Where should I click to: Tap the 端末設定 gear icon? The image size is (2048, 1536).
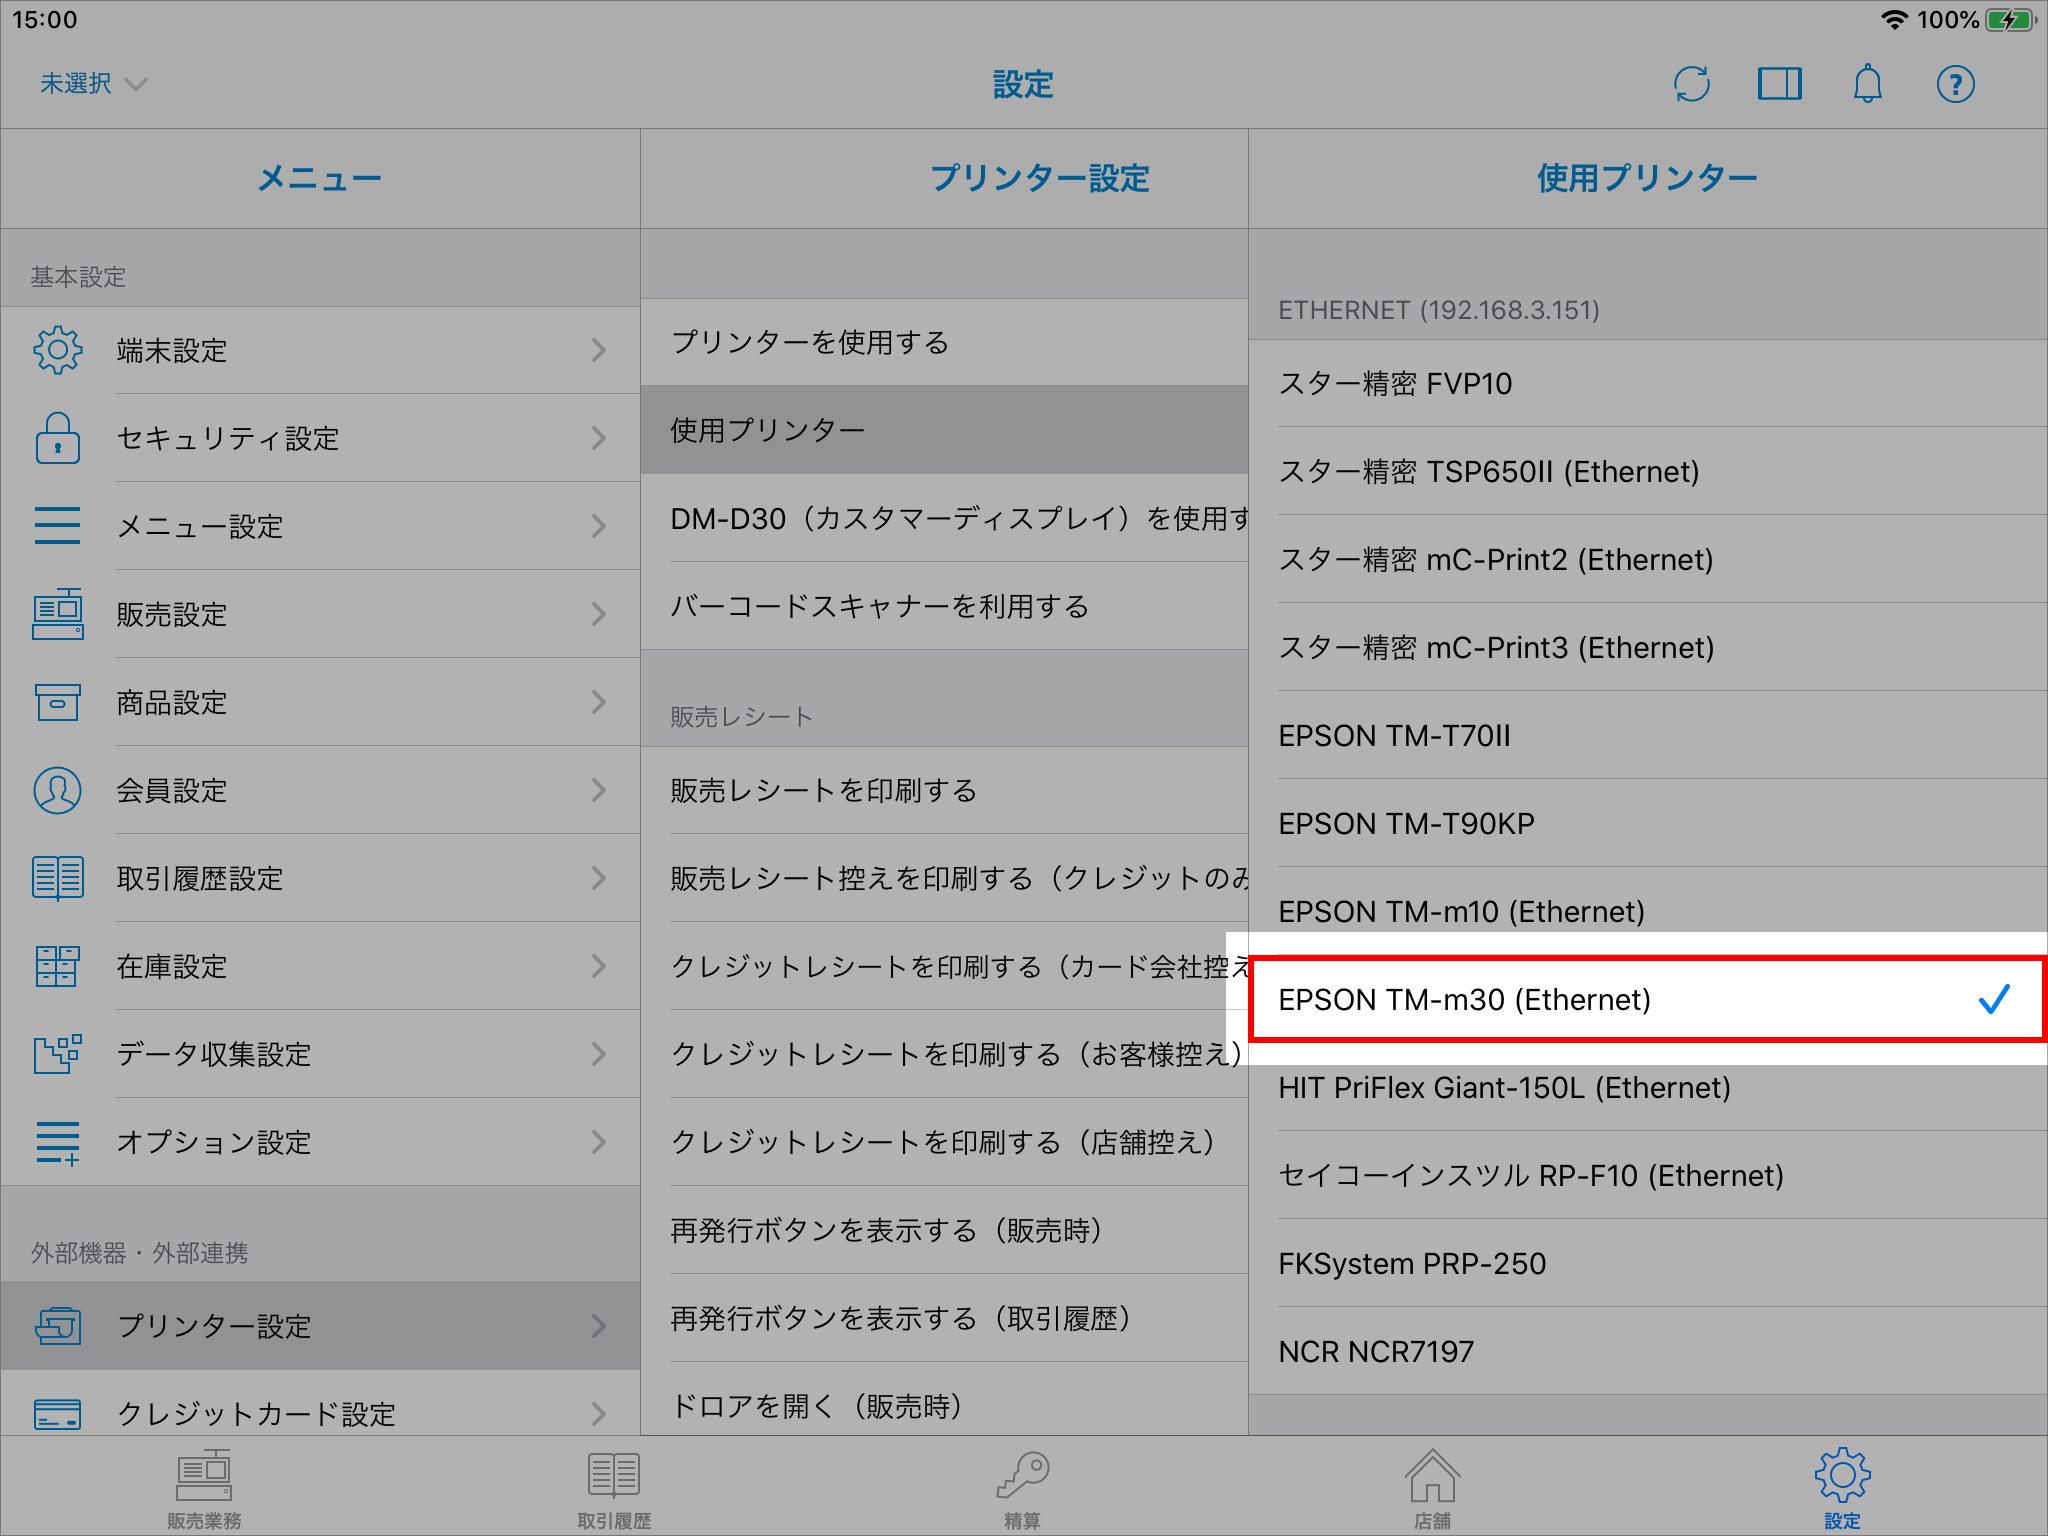pyautogui.click(x=58, y=350)
